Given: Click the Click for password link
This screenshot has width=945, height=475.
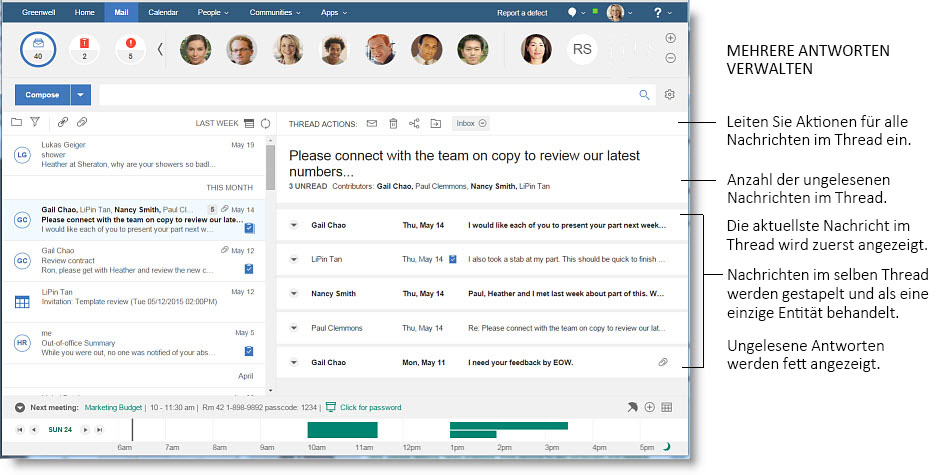Looking at the screenshot, I should (x=371, y=407).
